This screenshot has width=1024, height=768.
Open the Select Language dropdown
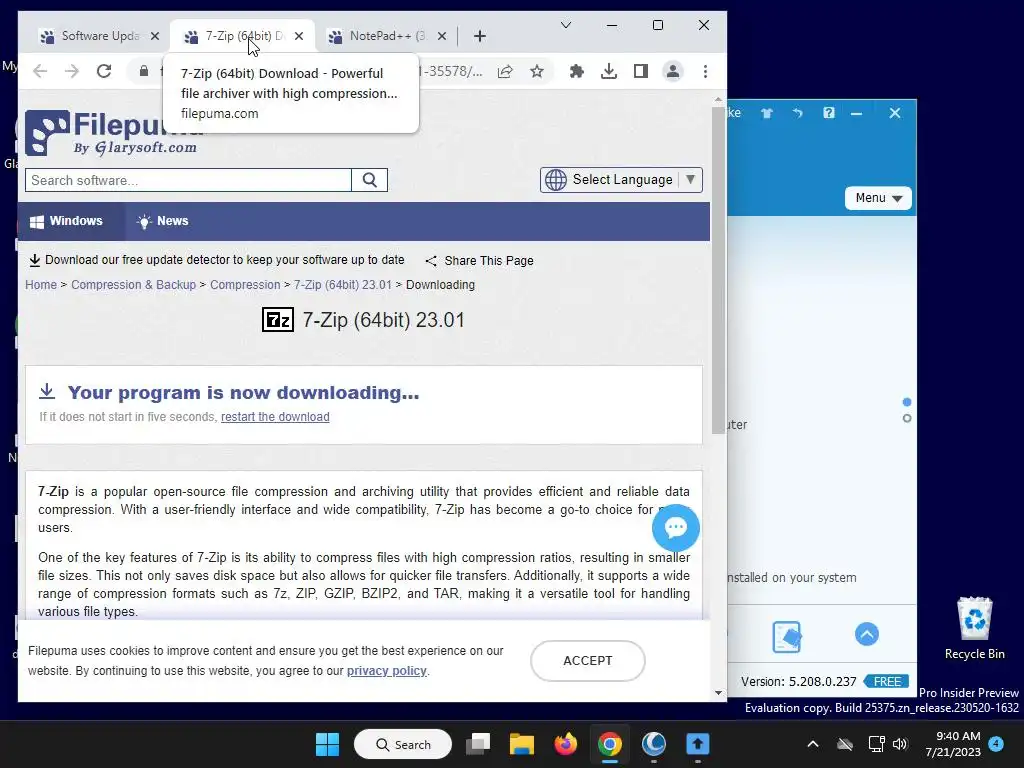(x=621, y=180)
